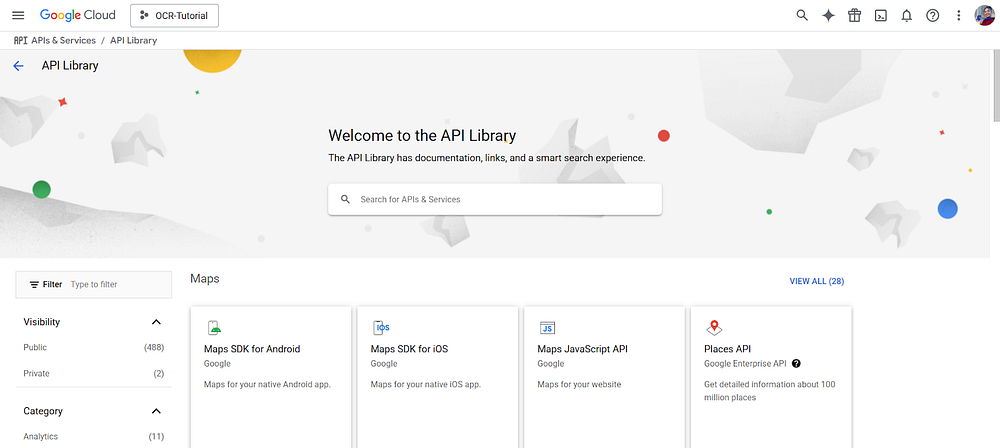Click the API Library breadcrumb
Viewport: 1000px width, 448px height.
(x=133, y=40)
